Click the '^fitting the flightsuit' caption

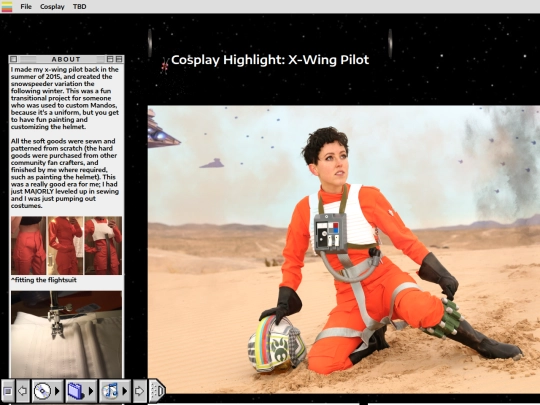pyautogui.click(x=44, y=280)
